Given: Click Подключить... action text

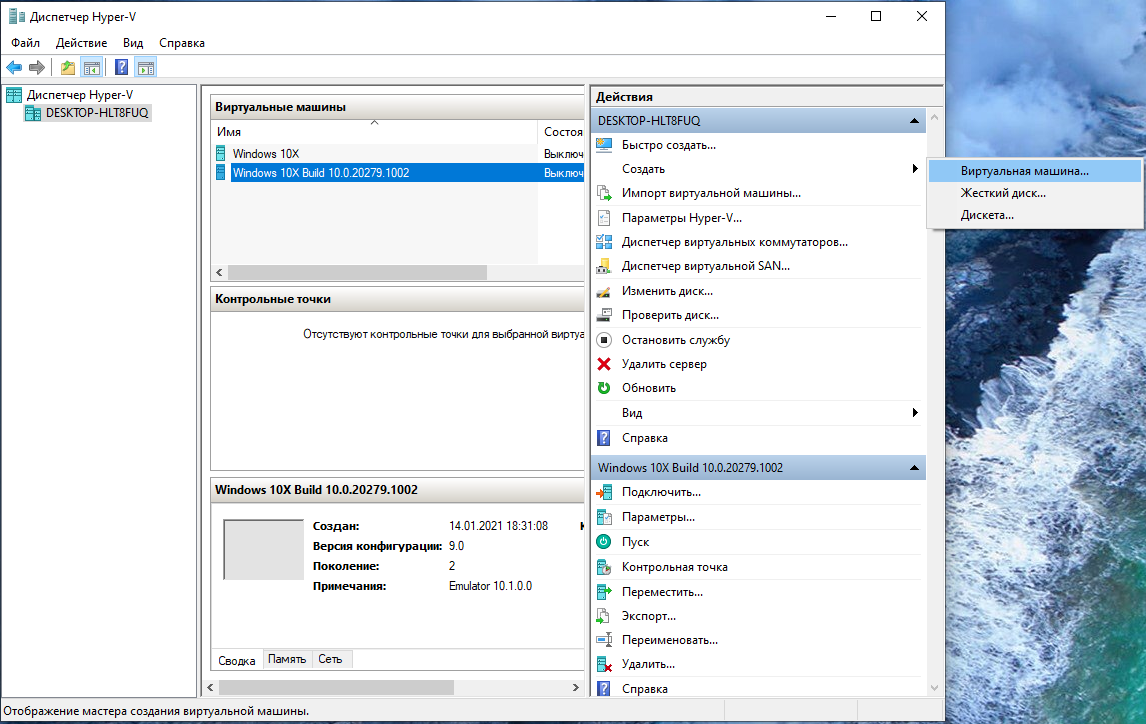Looking at the screenshot, I should (x=661, y=492).
